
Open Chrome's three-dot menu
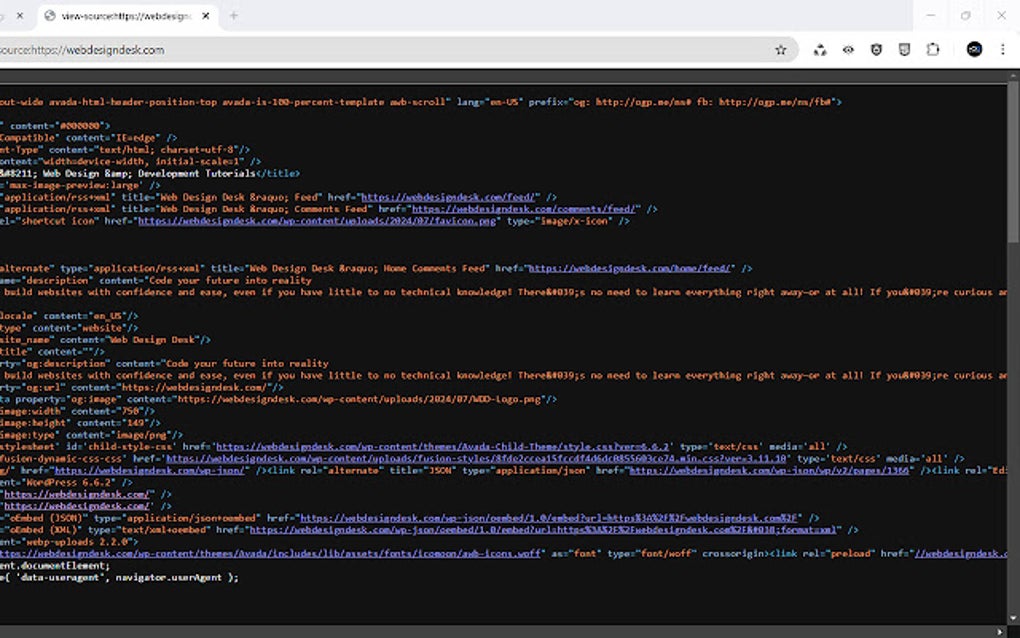[x=1003, y=49]
